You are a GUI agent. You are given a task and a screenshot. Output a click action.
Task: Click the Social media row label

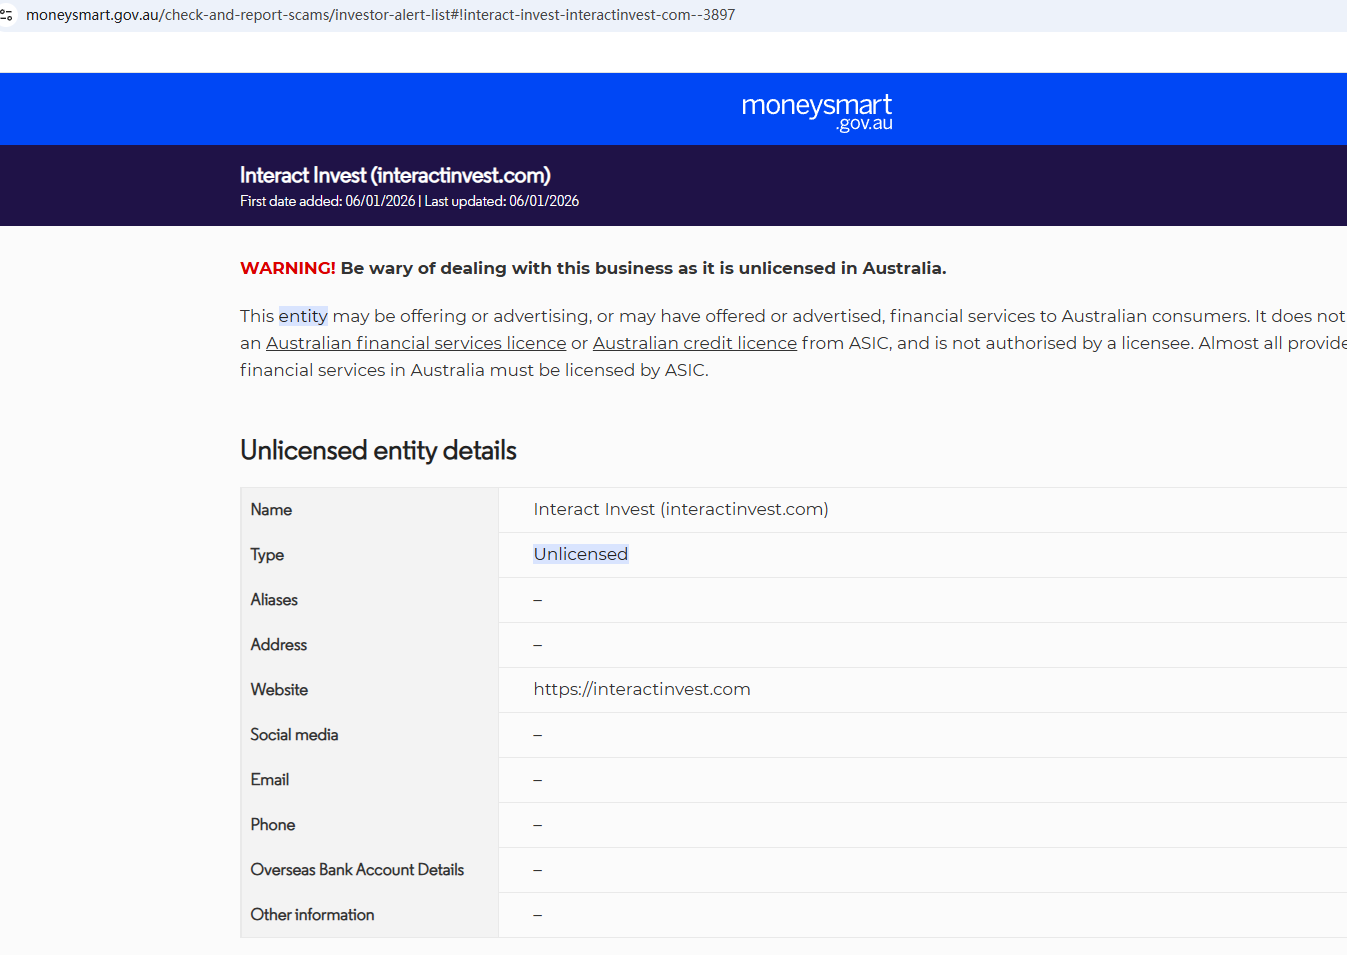click(x=294, y=735)
